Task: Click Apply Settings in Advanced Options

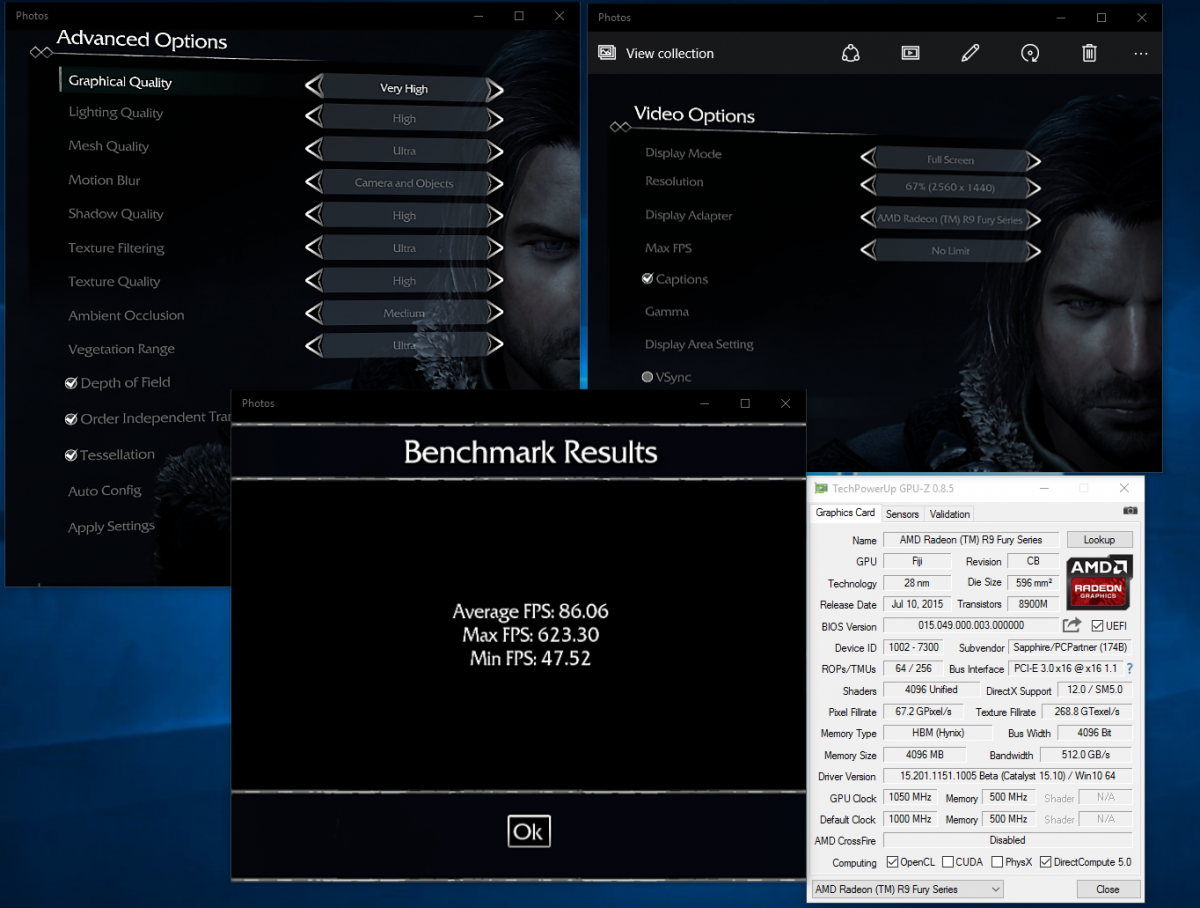Action: [x=112, y=527]
